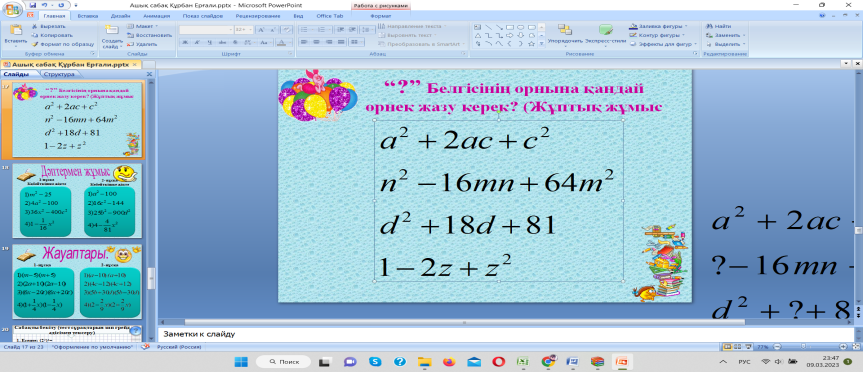Screen dimensions: 863x372
Task: Switch to slide sorter view in status bar
Action: tap(738, 347)
